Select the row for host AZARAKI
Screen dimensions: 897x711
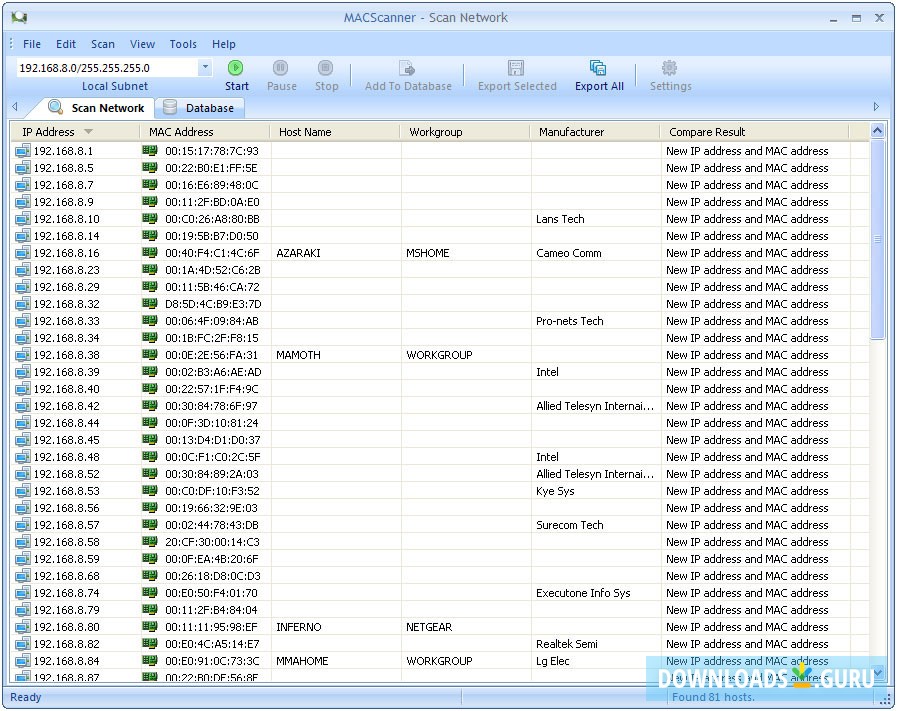[298, 253]
